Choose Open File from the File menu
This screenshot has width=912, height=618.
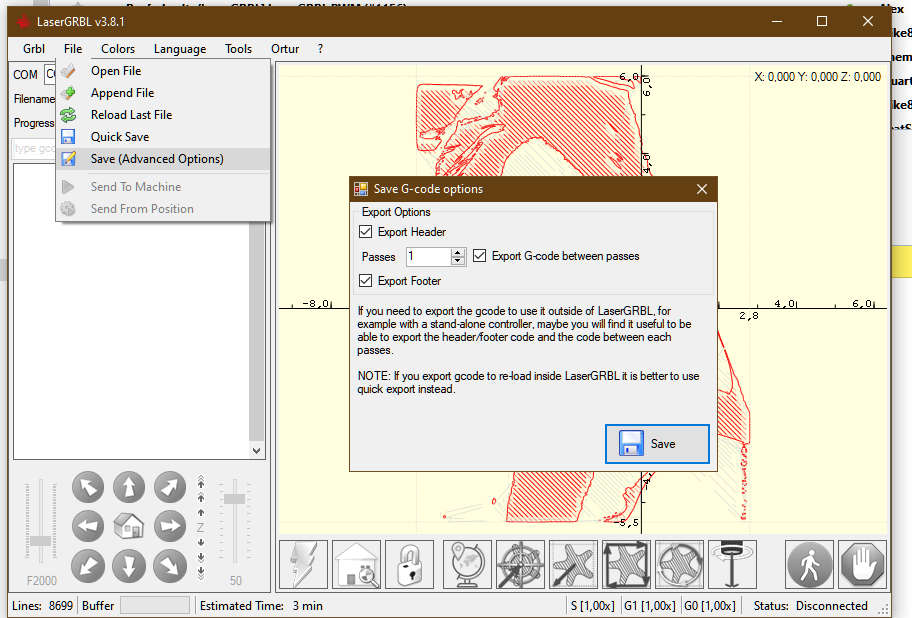click(163, 71)
